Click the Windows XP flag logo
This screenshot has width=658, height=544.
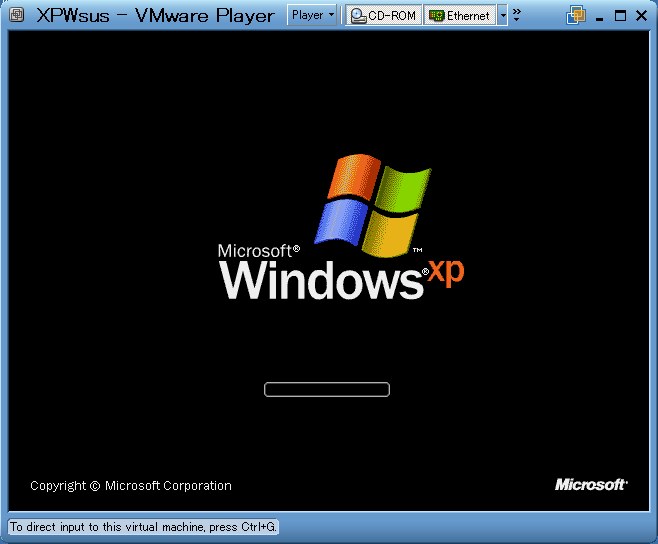coord(373,204)
